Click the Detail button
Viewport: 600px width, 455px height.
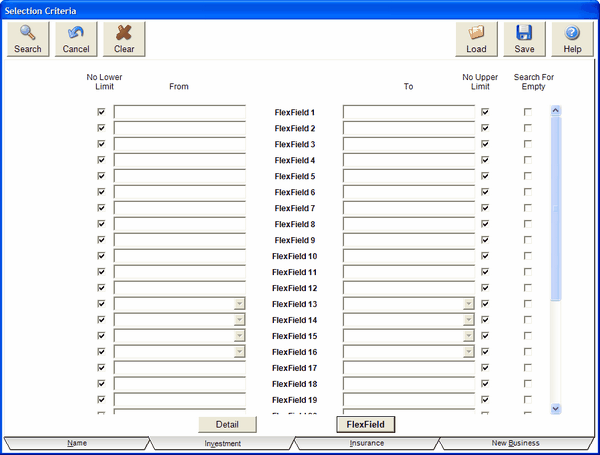pyautogui.click(x=227, y=424)
